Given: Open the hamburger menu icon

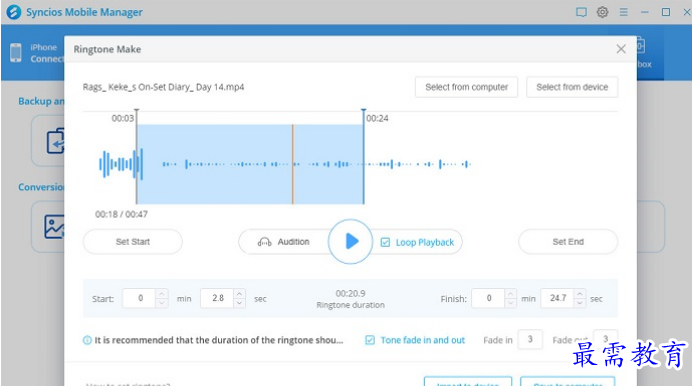Looking at the screenshot, I should pyautogui.click(x=624, y=12).
